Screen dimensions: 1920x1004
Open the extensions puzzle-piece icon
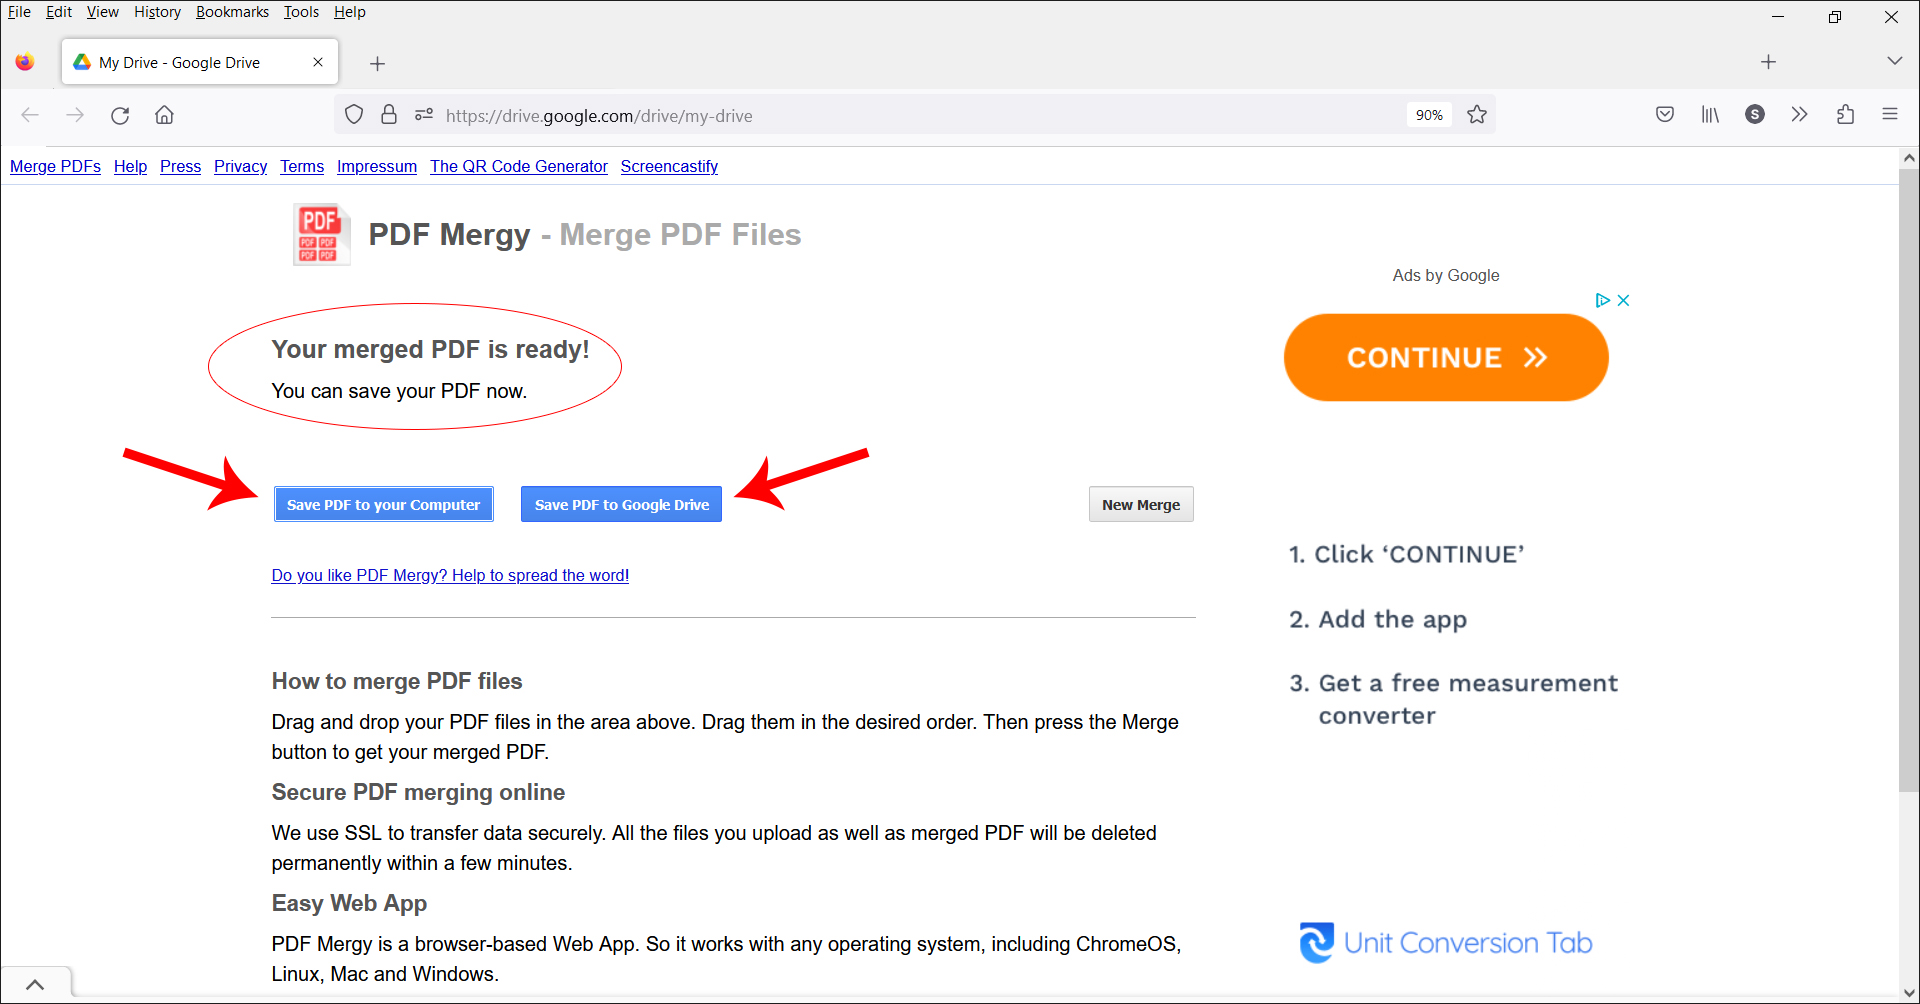tap(1845, 115)
